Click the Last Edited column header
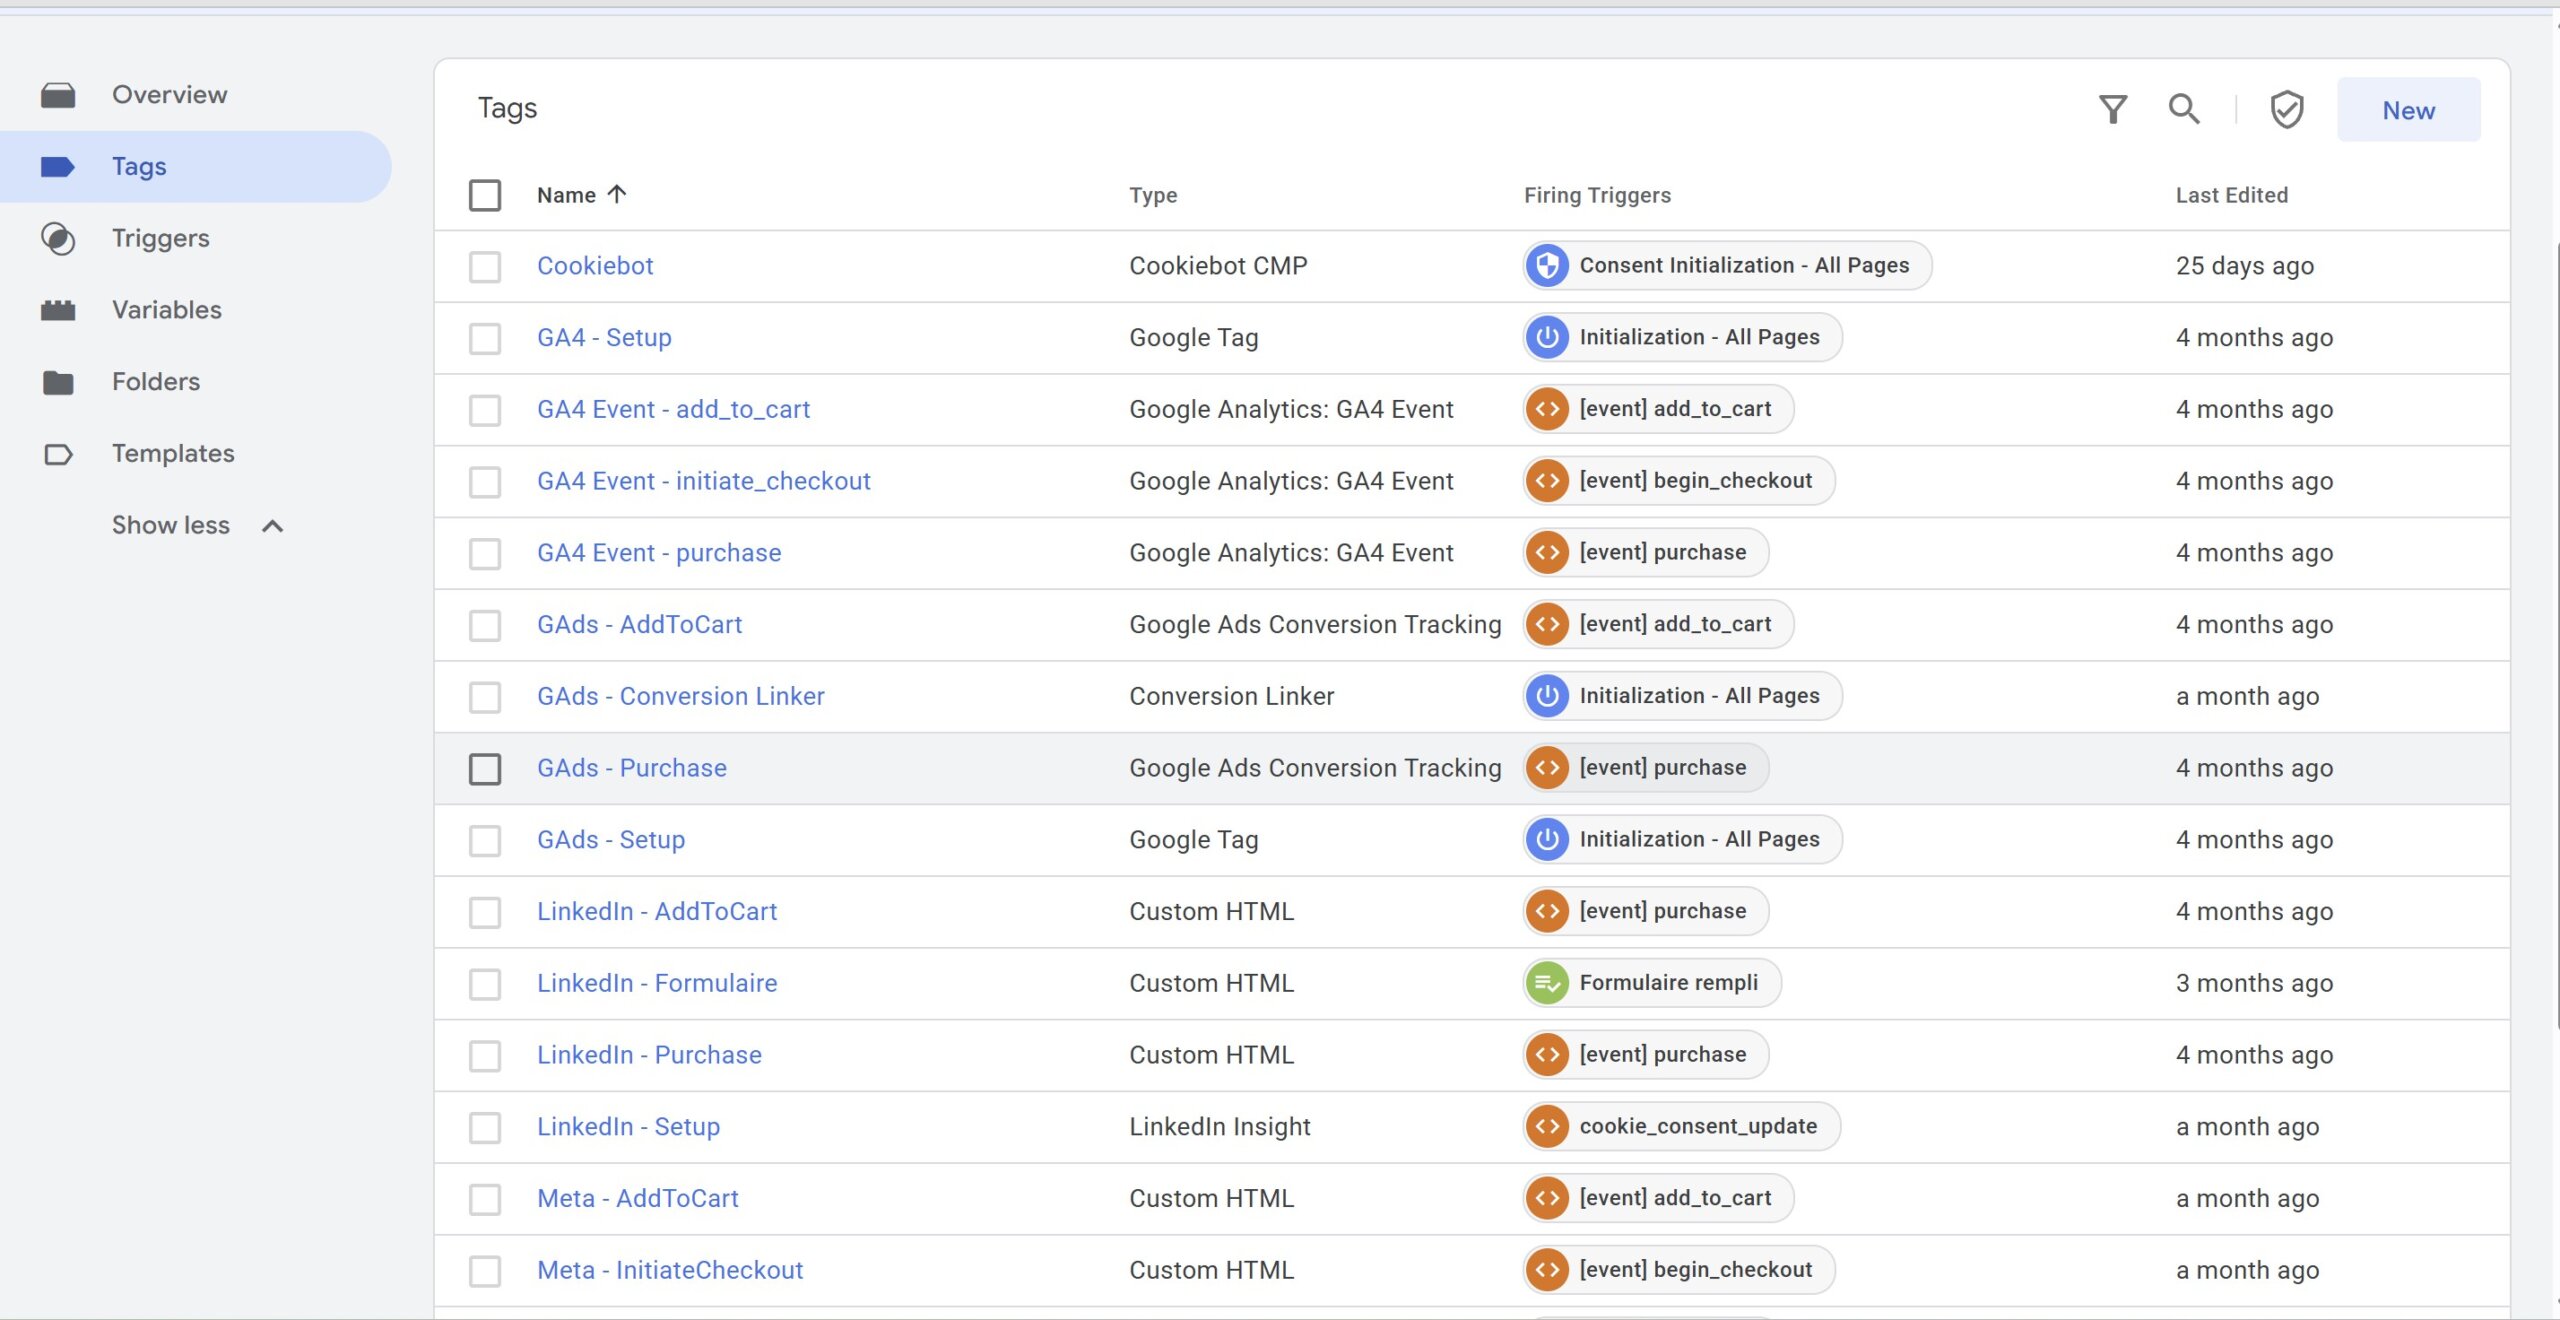Viewport: 2560px width, 1320px height. (x=2231, y=195)
